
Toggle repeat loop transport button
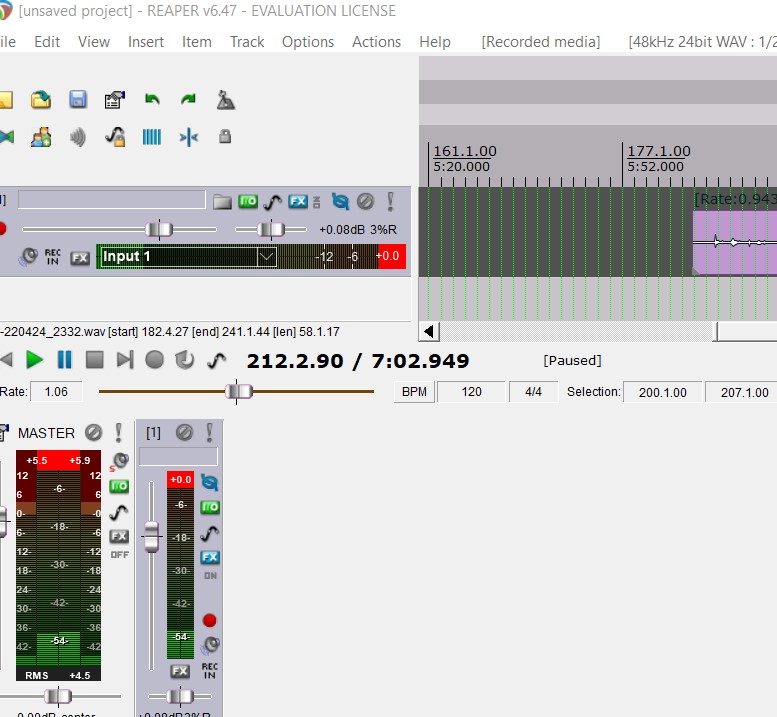click(x=185, y=360)
